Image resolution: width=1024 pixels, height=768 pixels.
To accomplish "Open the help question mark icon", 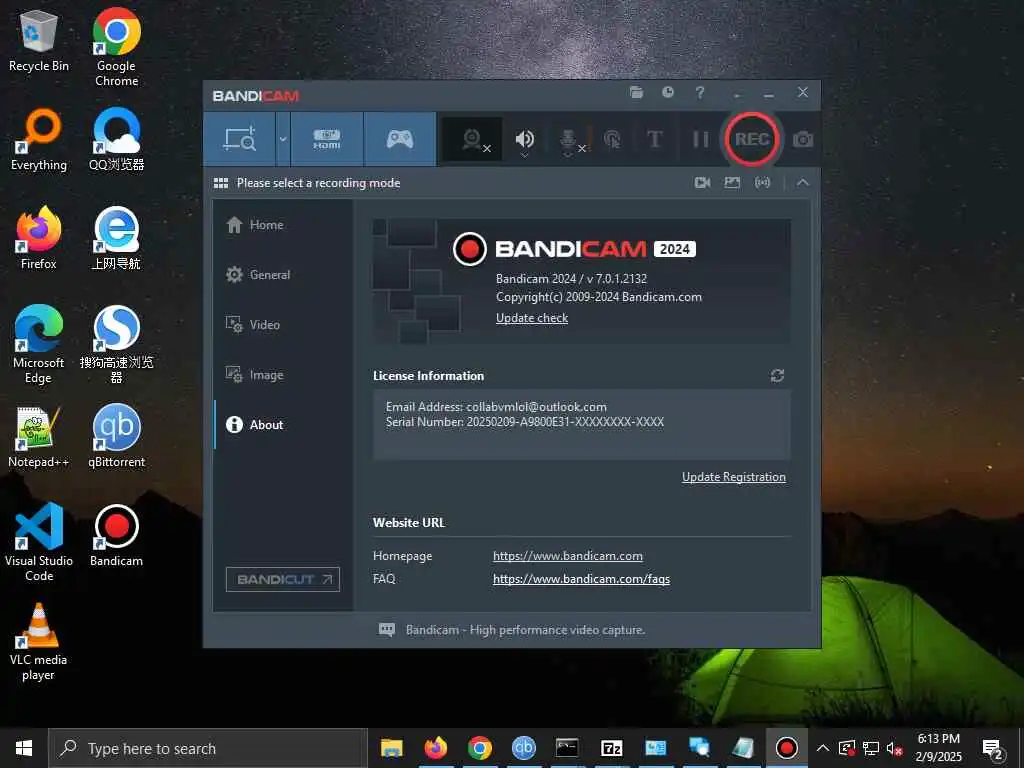I will pyautogui.click(x=699, y=92).
